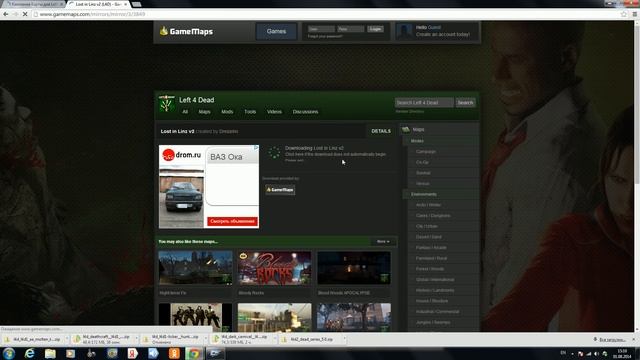The image size is (640, 360).
Task: Select the Forest / Woods environment
Action: click(x=430, y=269)
